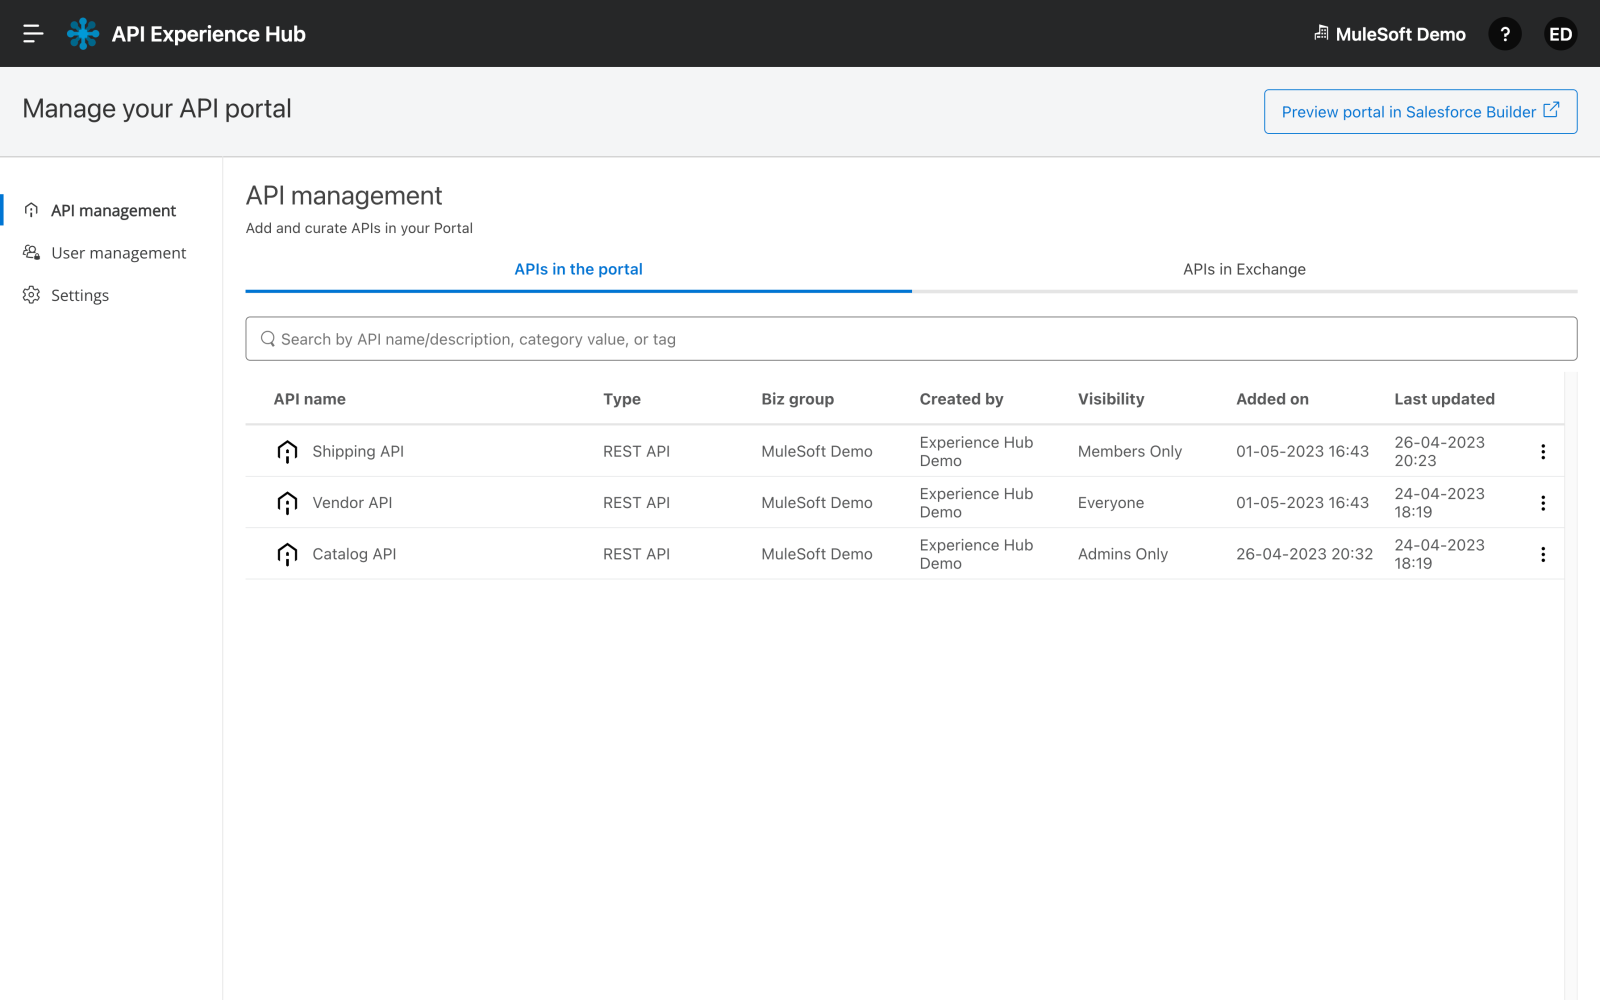Click the Added on column header
This screenshot has width=1600, height=1000.
[1272, 399]
